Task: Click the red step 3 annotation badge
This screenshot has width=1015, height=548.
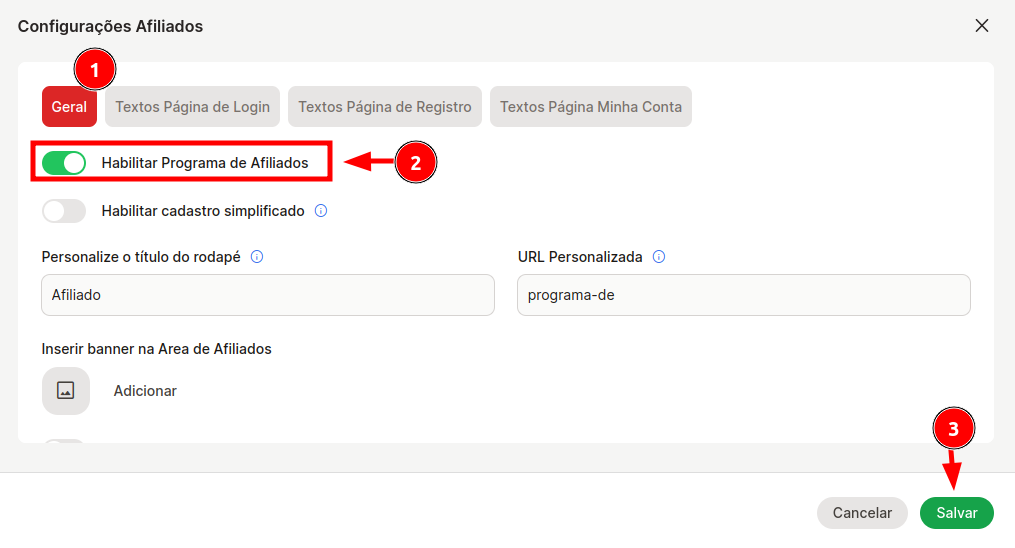Action: (x=954, y=428)
